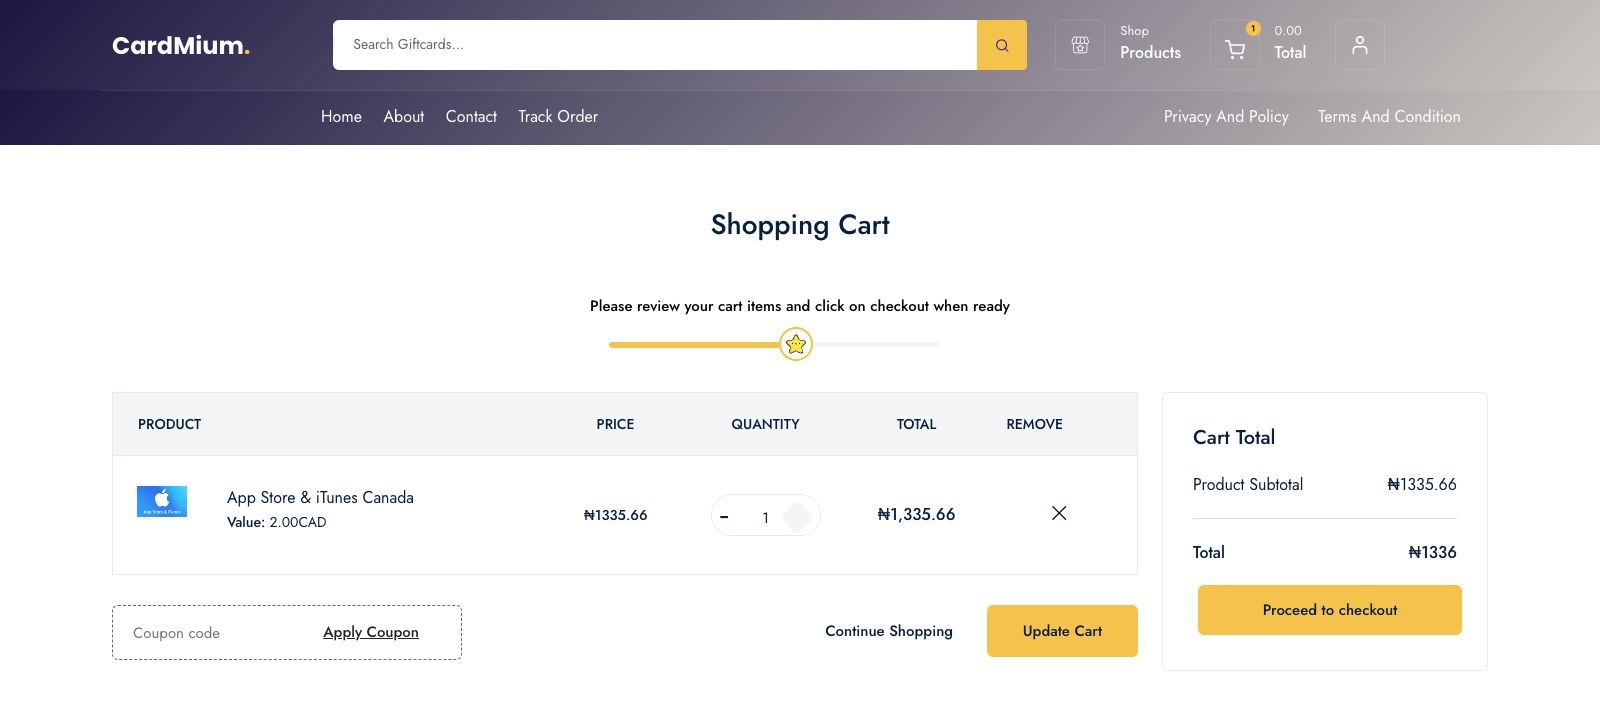Go to Track Order
The image size is (1600, 714).
tap(557, 117)
